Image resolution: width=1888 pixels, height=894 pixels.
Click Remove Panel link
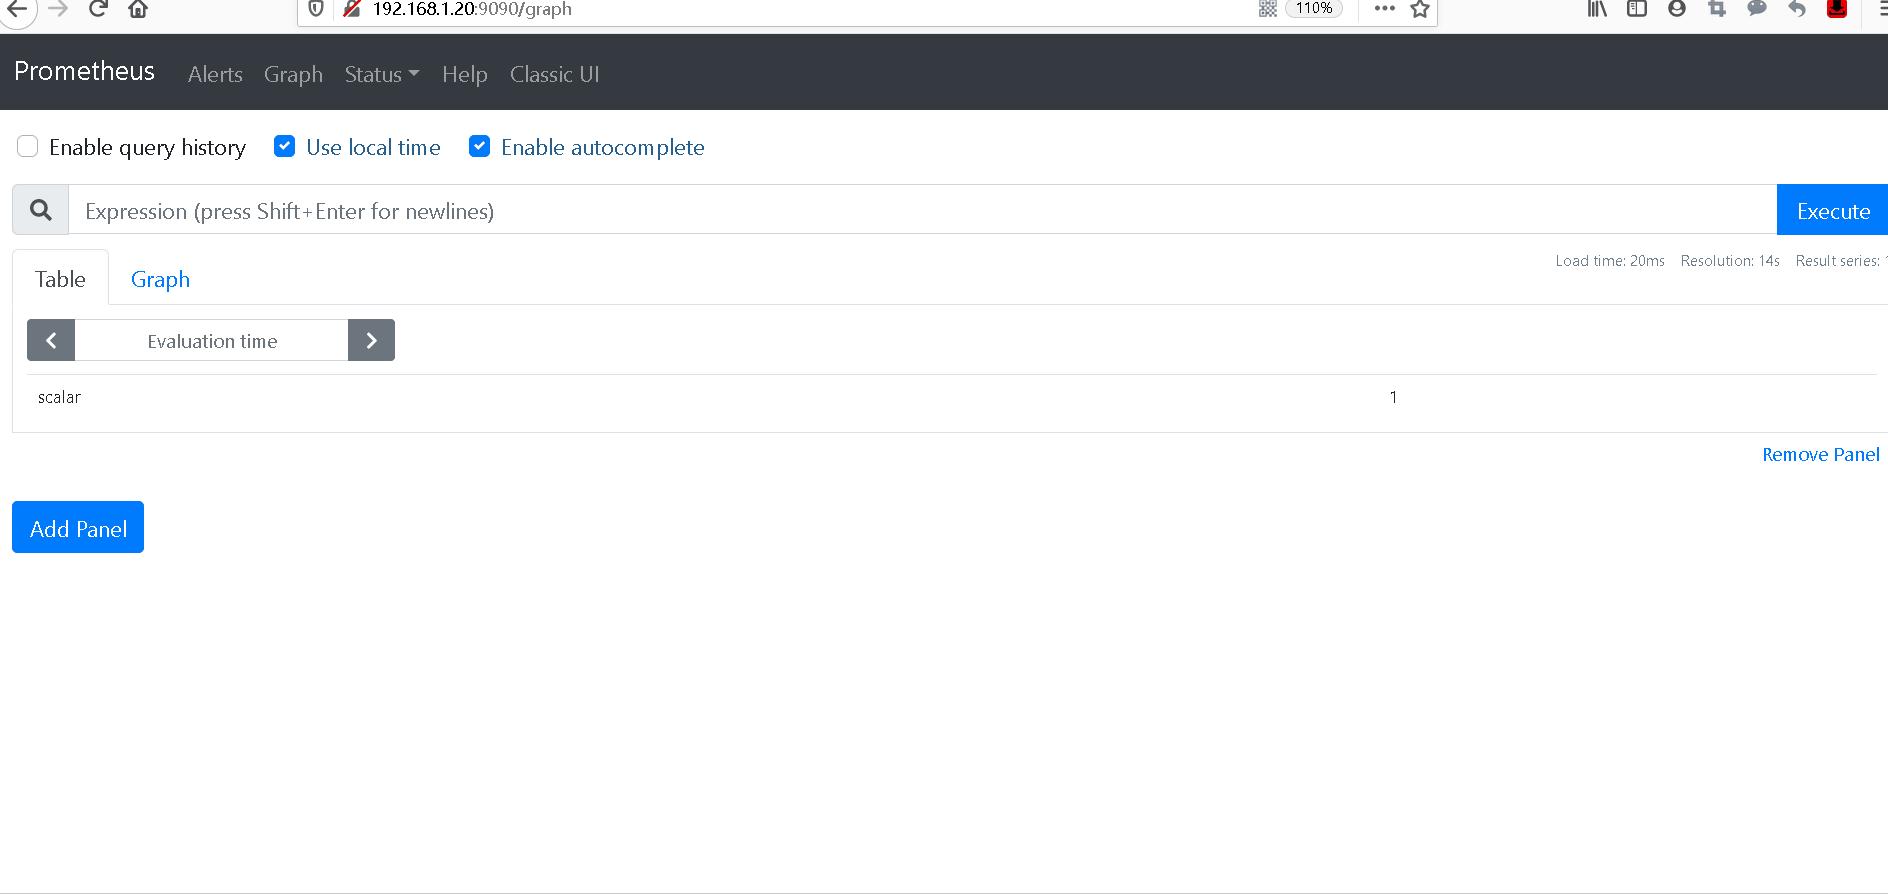(x=1820, y=455)
